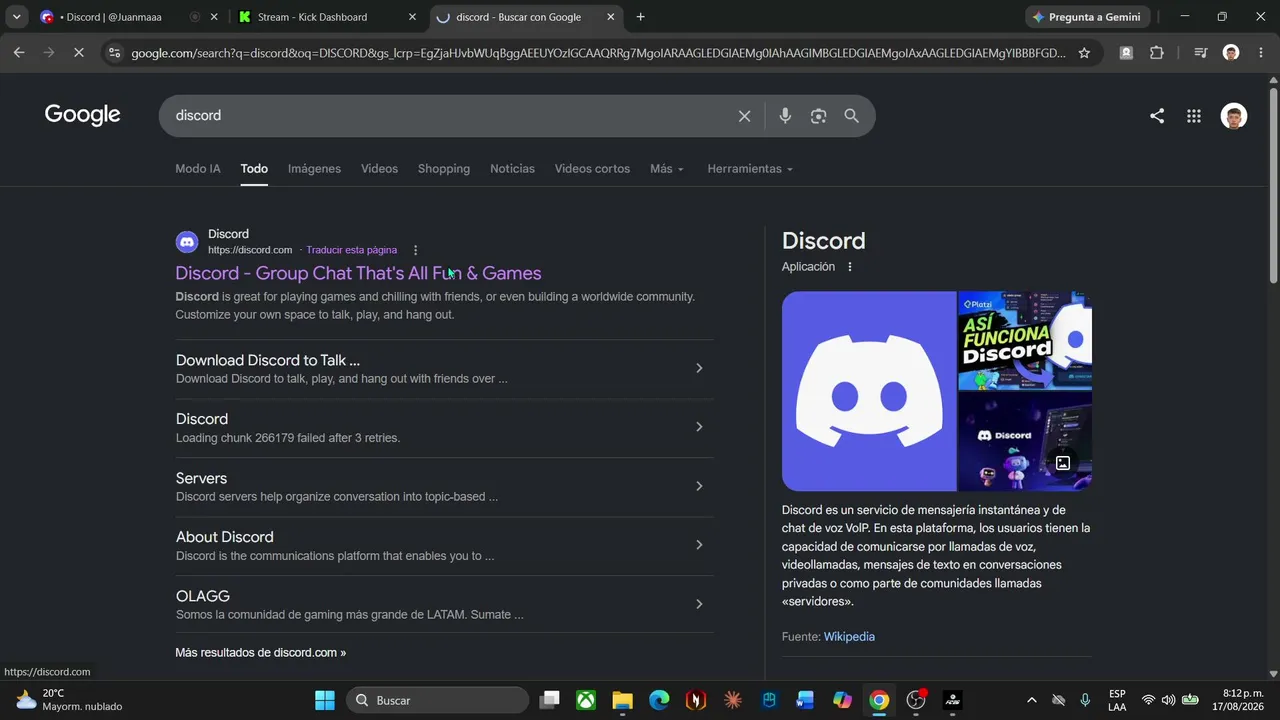Submit search with the magnifying glass icon
The height and width of the screenshot is (720, 1280).
[x=851, y=116]
